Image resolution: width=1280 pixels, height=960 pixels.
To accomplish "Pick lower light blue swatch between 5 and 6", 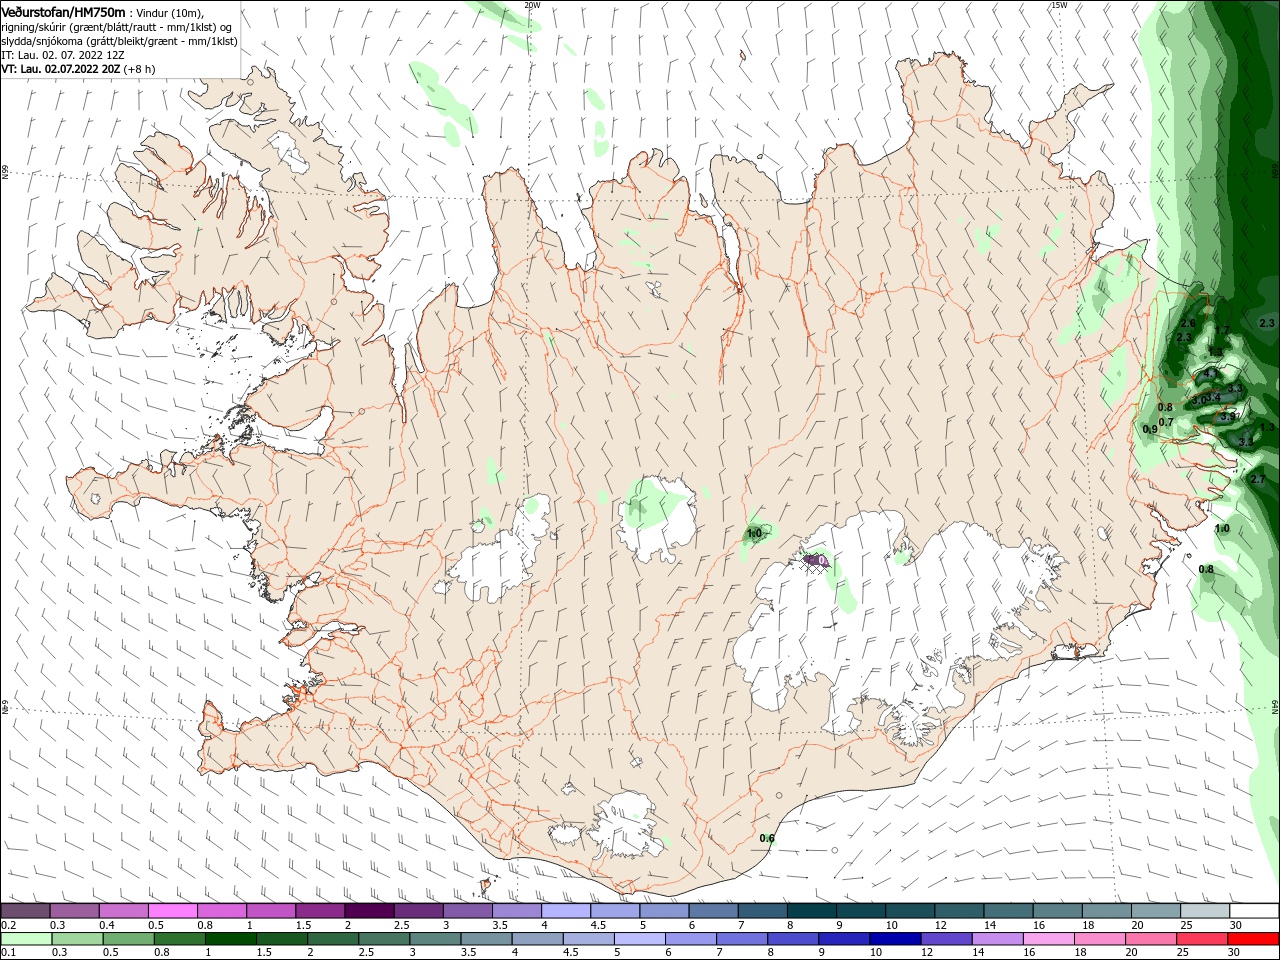I will pos(640,939).
